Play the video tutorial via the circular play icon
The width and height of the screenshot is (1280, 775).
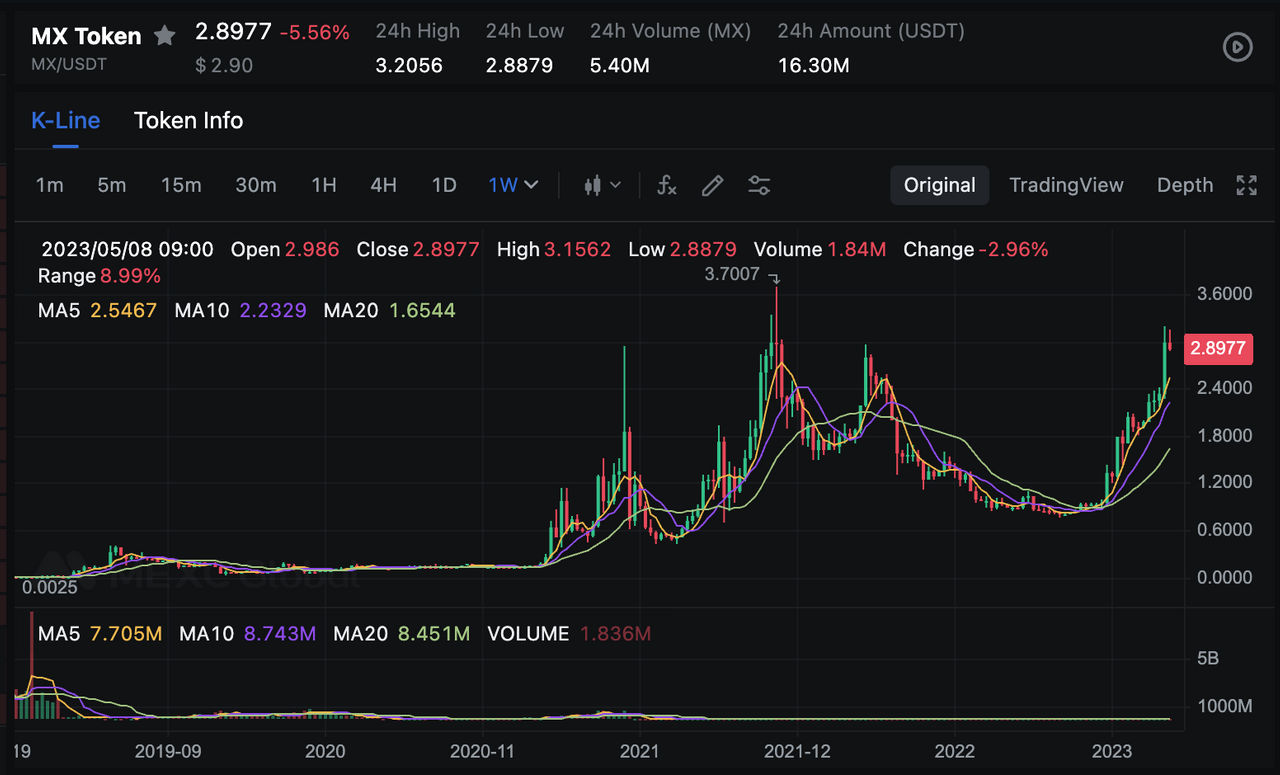(x=1238, y=46)
